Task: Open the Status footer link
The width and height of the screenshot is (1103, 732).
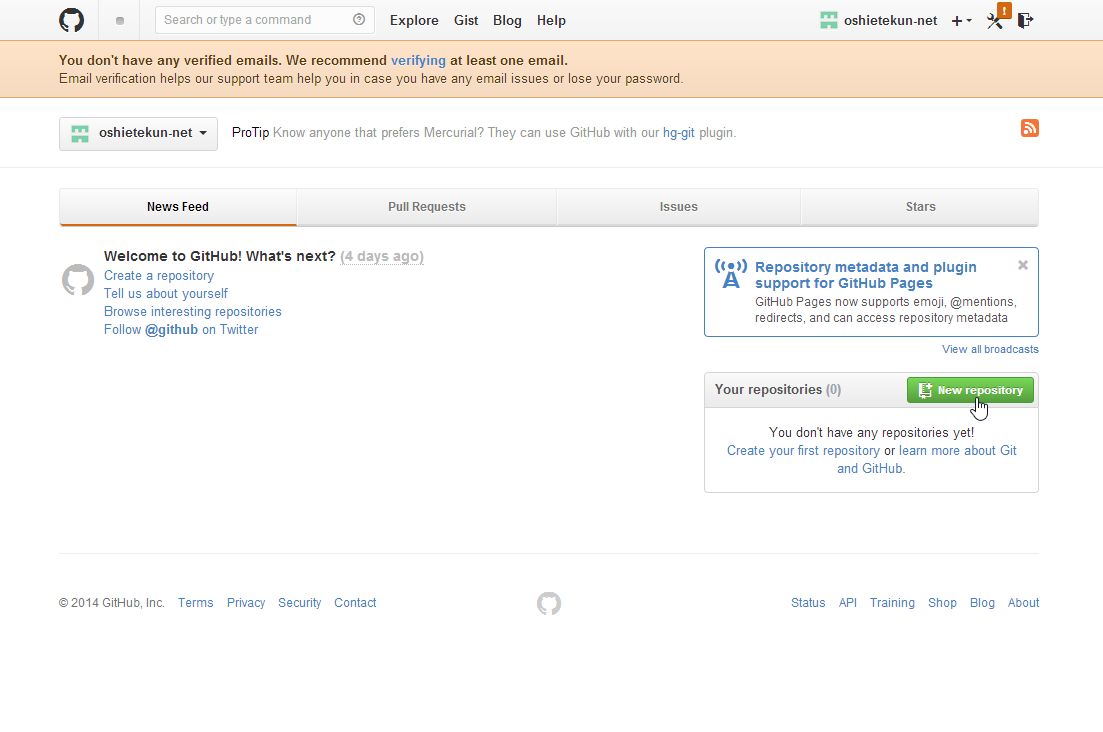Action: (x=808, y=603)
